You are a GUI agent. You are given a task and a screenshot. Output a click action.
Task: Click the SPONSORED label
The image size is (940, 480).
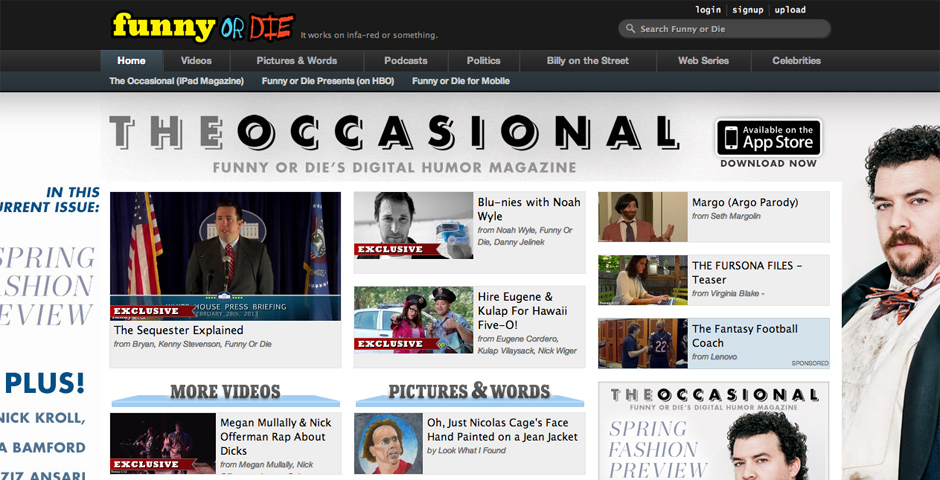810,363
